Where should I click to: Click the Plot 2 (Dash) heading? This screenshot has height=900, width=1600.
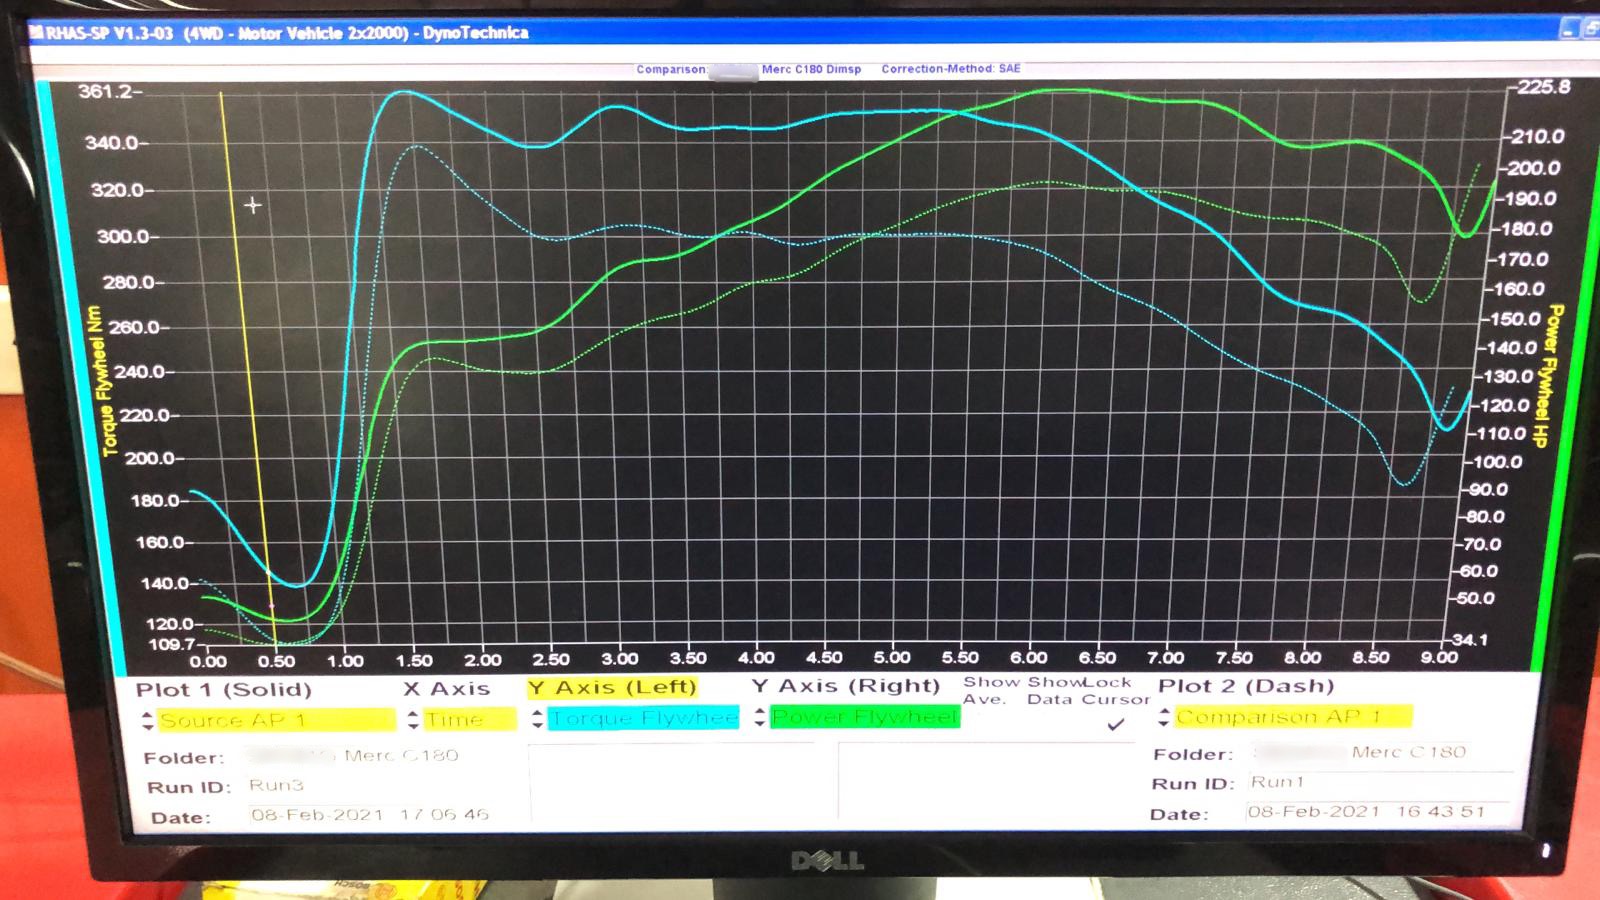point(1246,686)
